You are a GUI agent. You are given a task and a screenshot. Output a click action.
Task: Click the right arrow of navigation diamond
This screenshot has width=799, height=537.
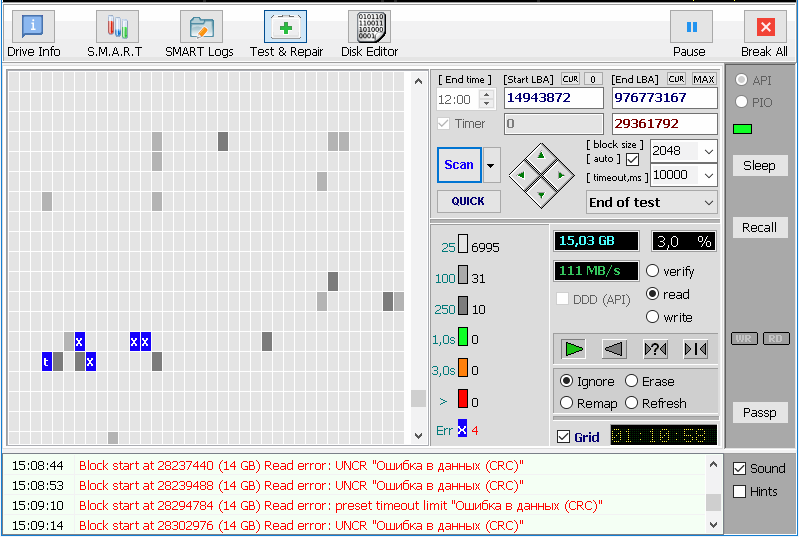561,175
